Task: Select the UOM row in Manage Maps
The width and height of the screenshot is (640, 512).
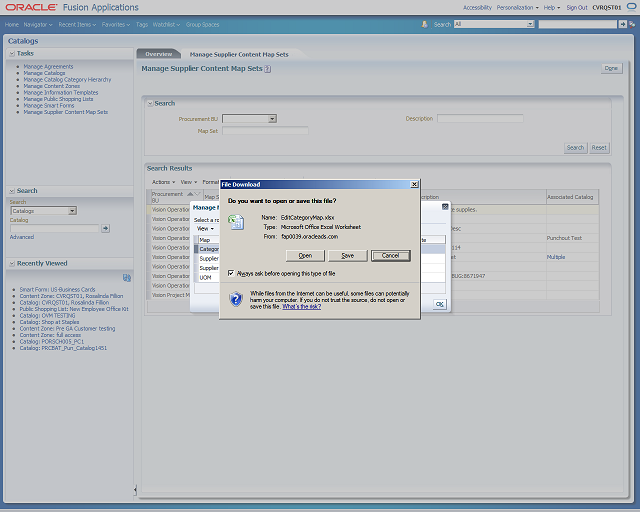Action: pyautogui.click(x=205, y=278)
